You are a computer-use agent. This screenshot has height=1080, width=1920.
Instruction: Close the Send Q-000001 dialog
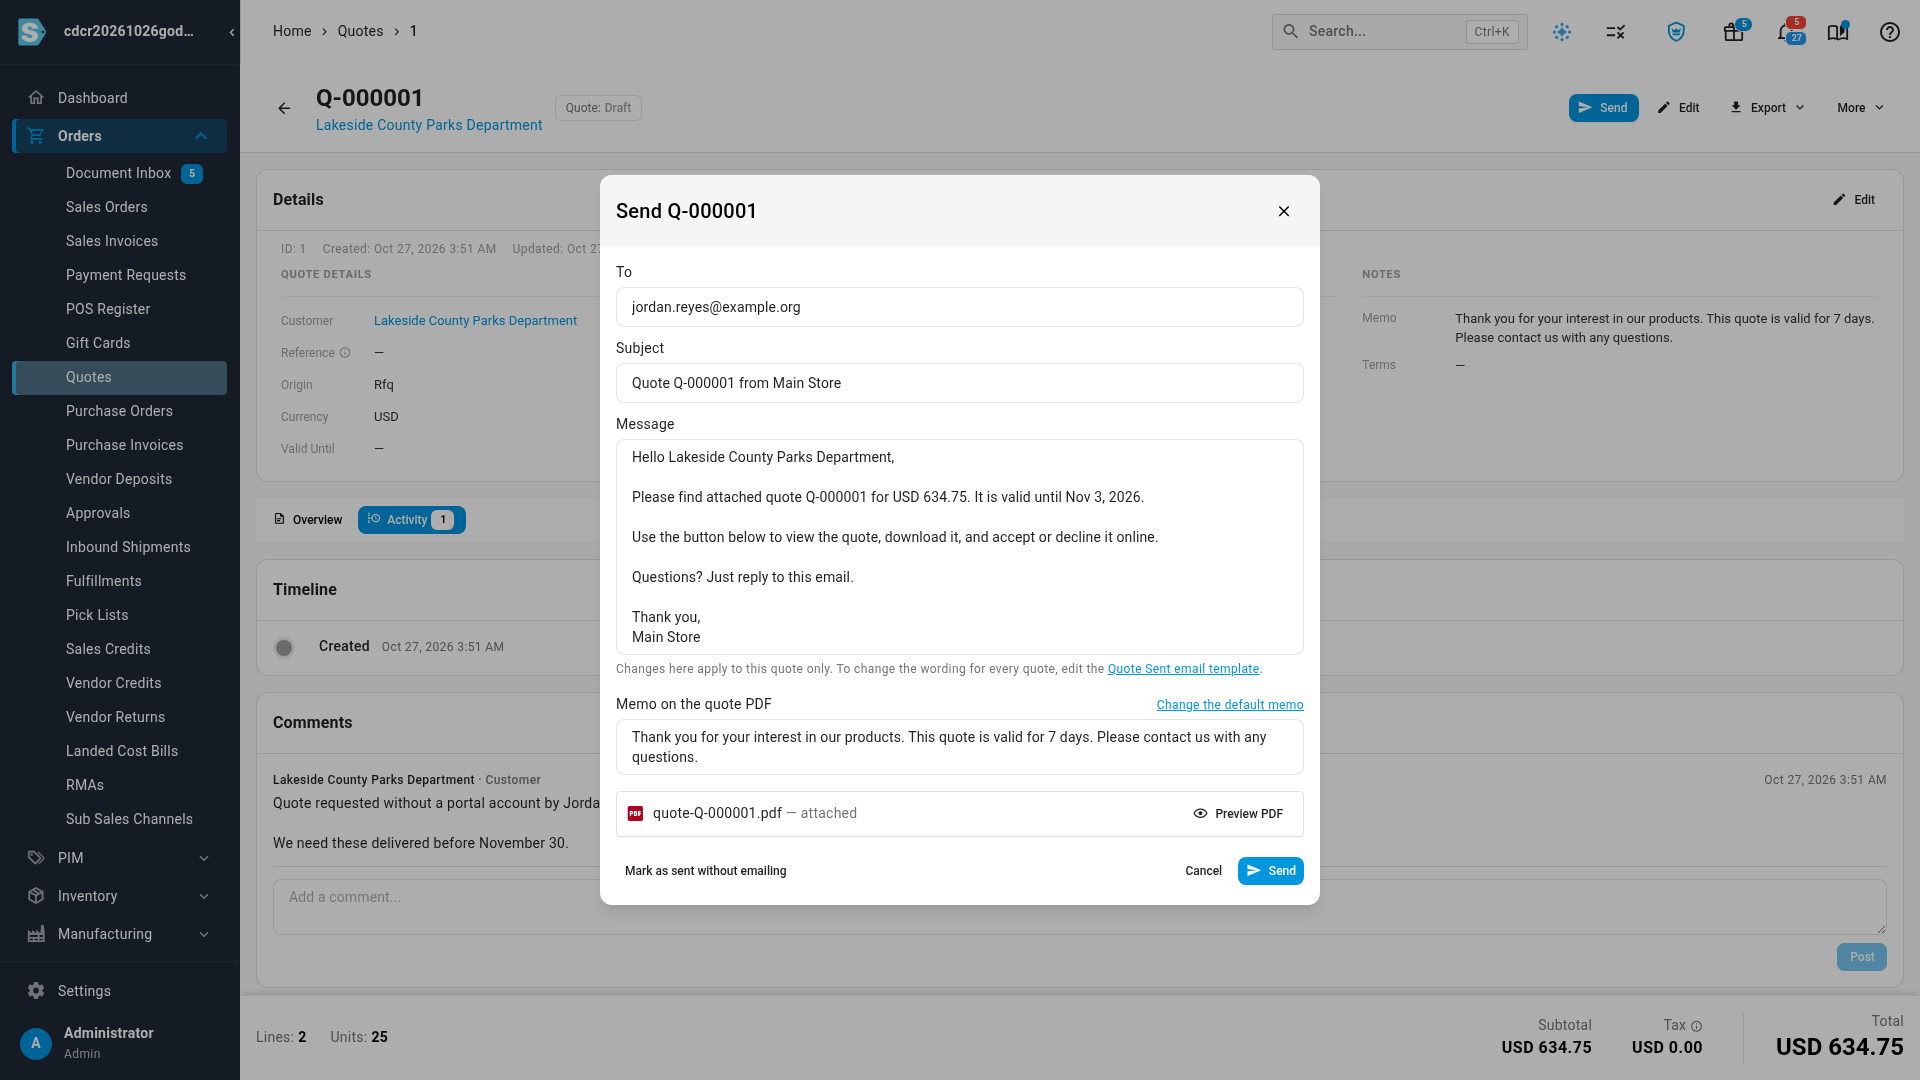coord(1284,211)
